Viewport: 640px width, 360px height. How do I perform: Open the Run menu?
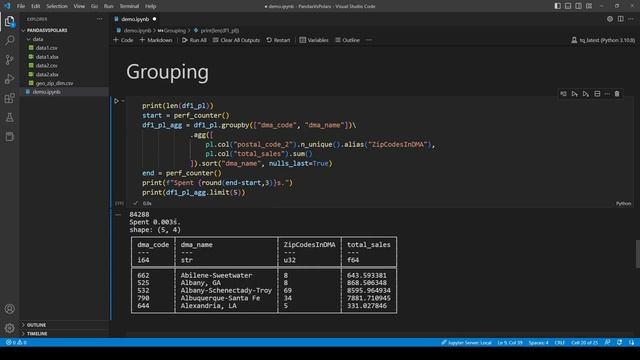click(109, 6)
